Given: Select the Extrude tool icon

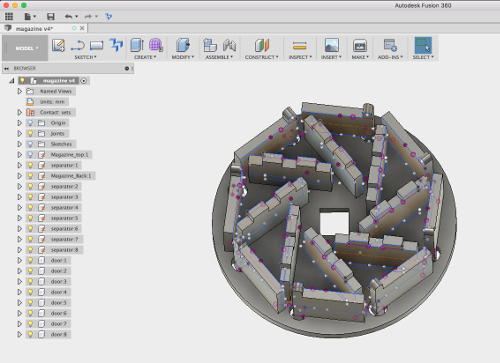Looking at the screenshot, I should click(137, 45).
